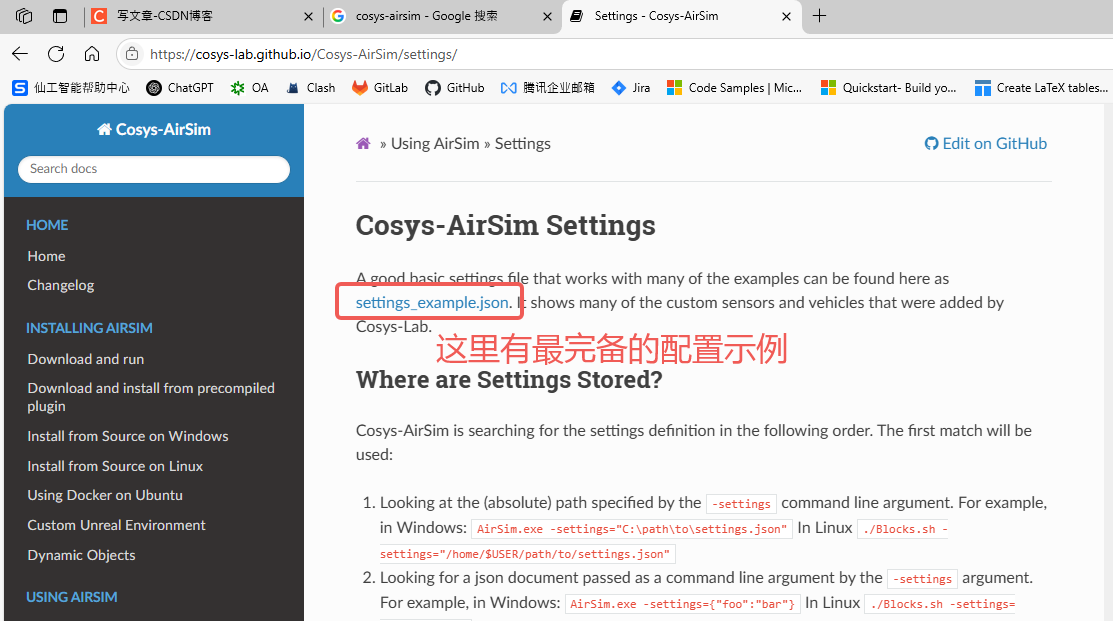The height and width of the screenshot is (621, 1113).
Task: Open Download and install from precompiled plugin
Action: 151,397
